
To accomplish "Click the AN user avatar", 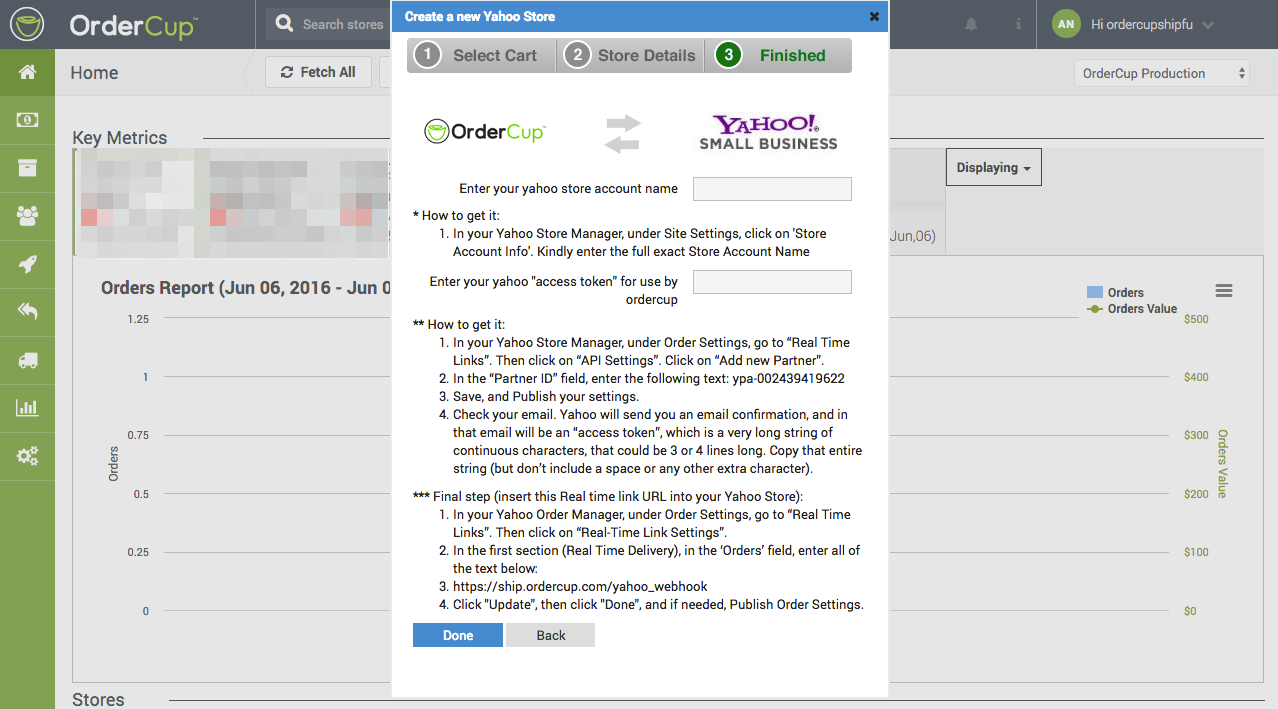I will point(1066,24).
